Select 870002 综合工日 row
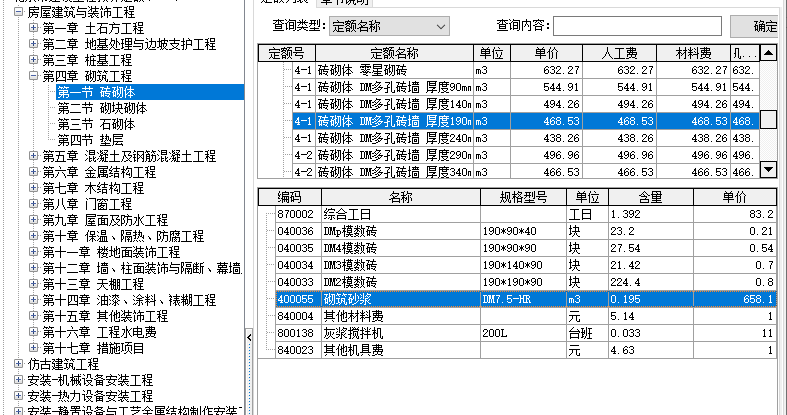This screenshot has width=787, height=415. tap(526, 215)
